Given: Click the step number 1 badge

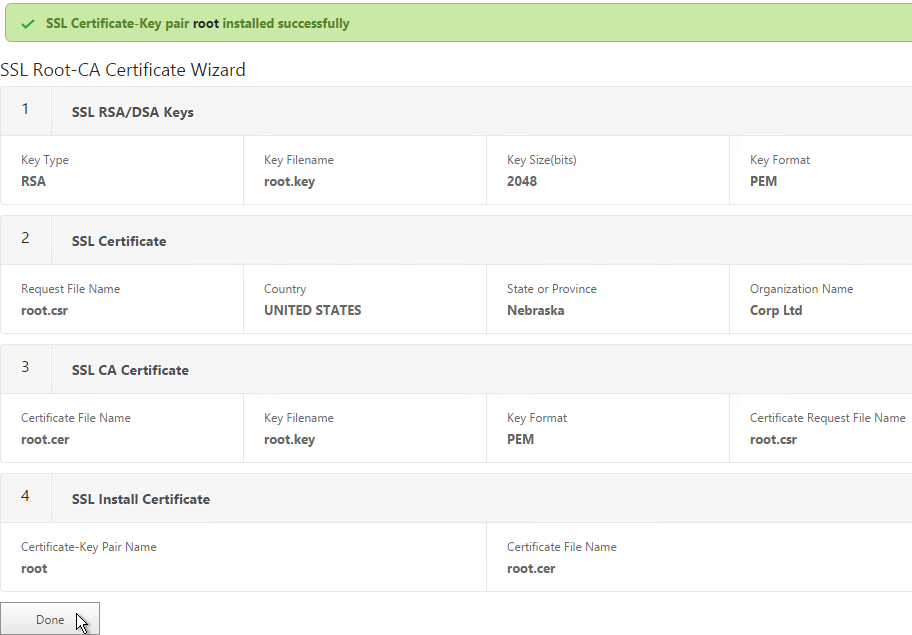Looking at the screenshot, I should tap(26, 109).
